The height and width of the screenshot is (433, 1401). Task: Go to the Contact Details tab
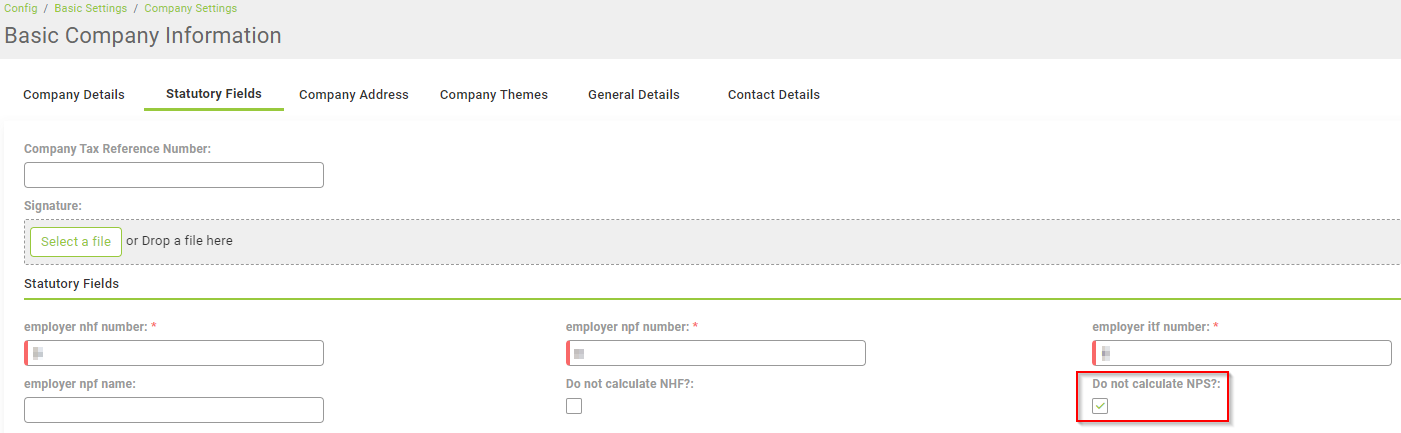774,95
